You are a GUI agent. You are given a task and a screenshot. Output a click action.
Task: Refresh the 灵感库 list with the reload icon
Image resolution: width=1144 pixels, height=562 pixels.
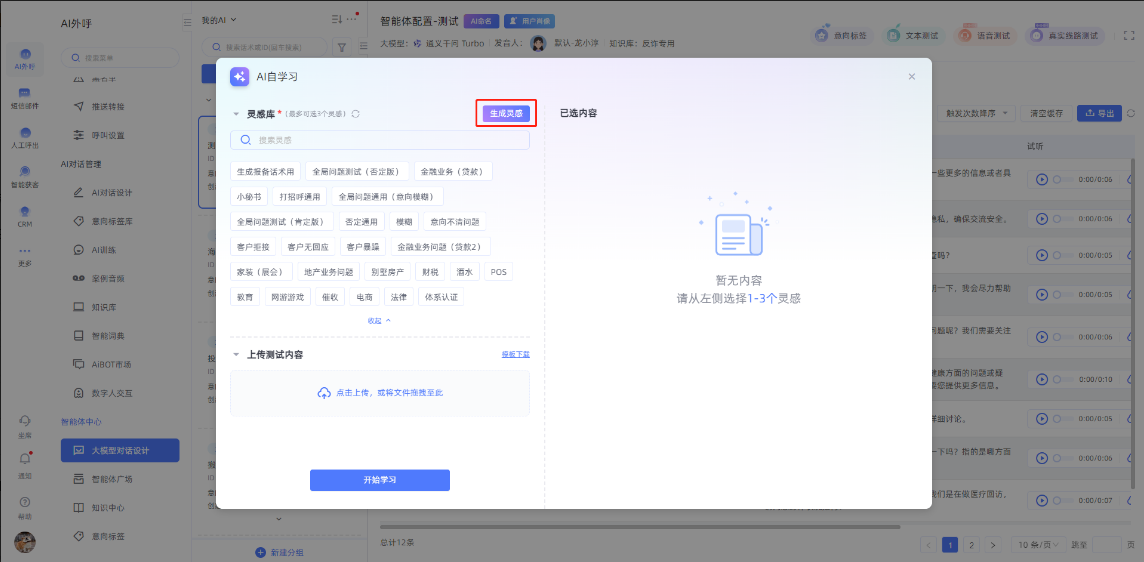point(355,114)
